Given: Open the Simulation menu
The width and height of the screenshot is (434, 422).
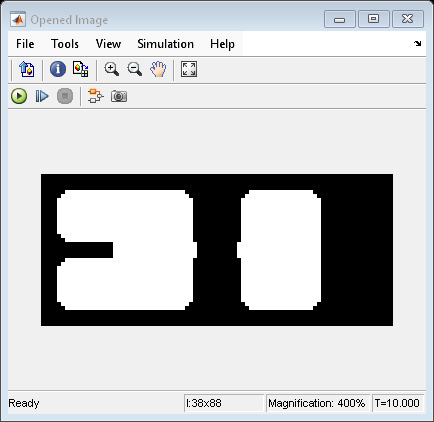Looking at the screenshot, I should [166, 44].
